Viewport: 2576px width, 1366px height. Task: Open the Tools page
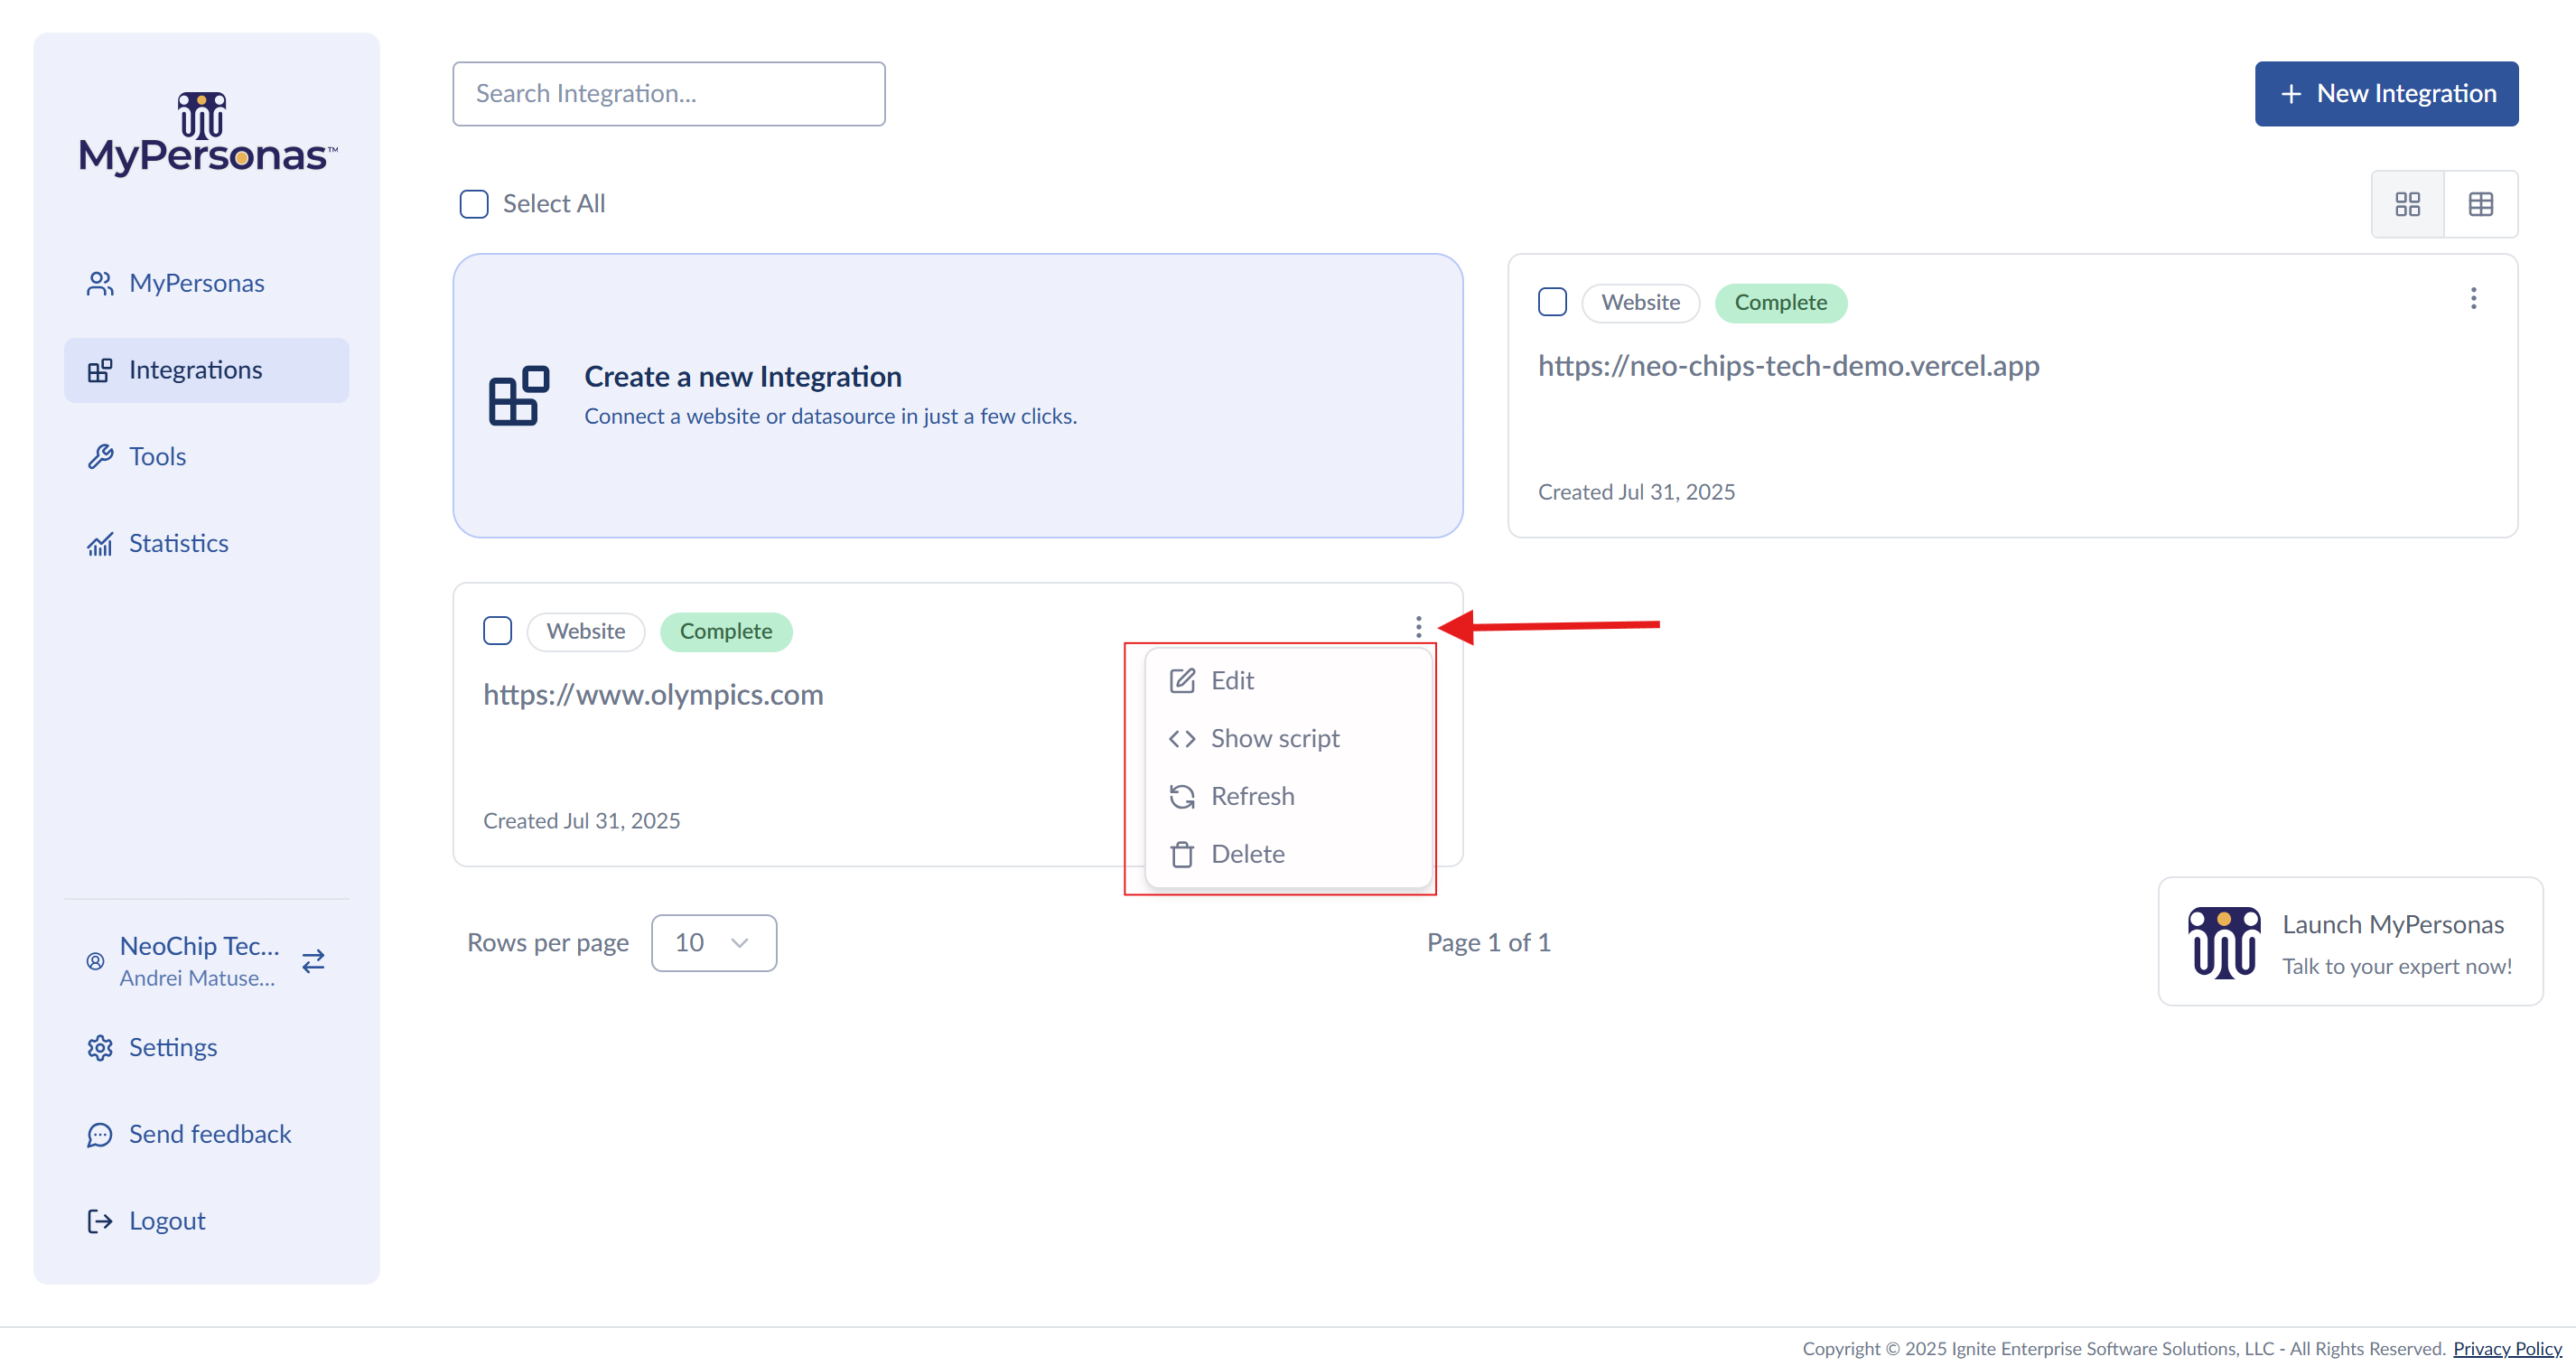point(206,457)
